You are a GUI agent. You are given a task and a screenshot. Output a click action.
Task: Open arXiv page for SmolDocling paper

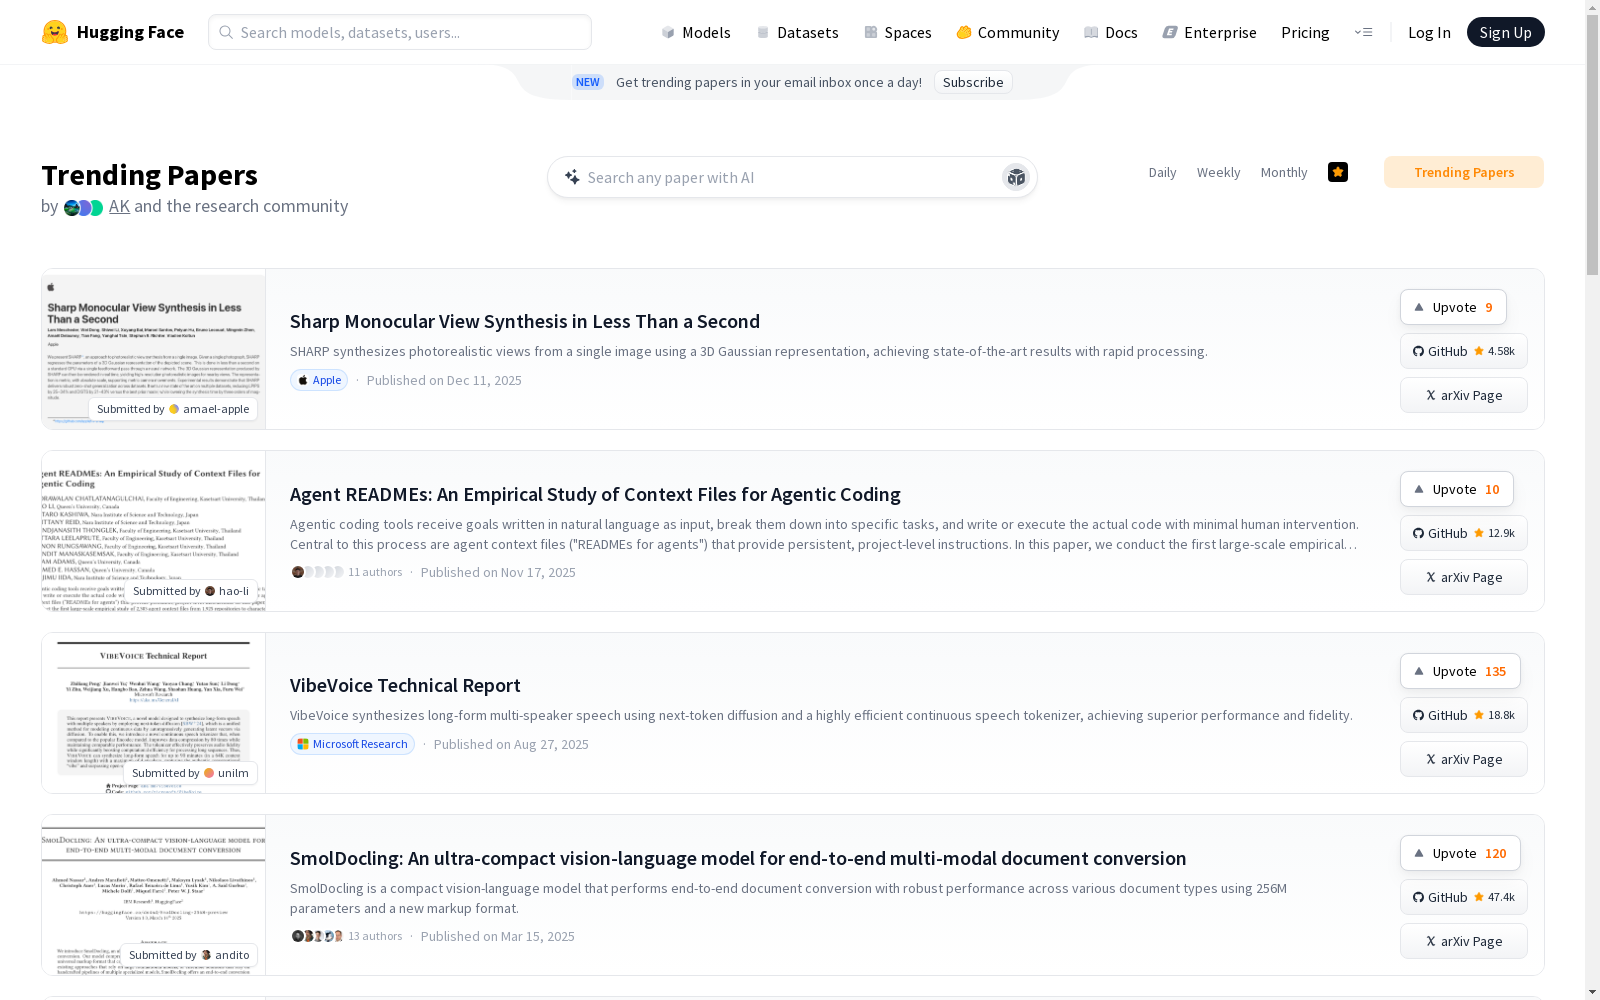click(x=1464, y=941)
